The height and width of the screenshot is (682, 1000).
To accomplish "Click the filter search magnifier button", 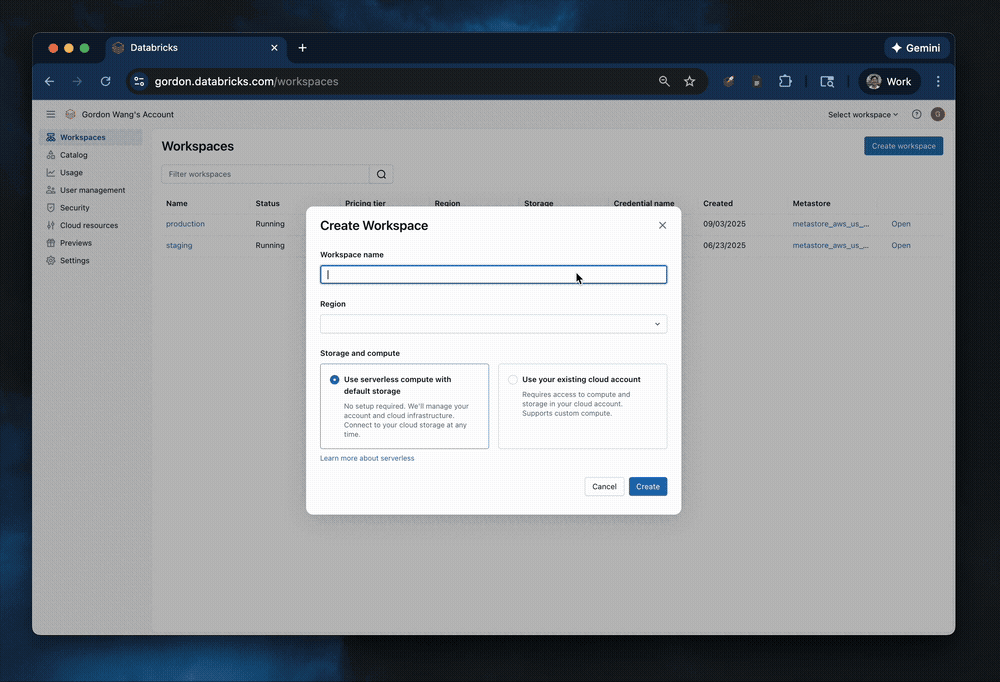I will pyautogui.click(x=381, y=174).
